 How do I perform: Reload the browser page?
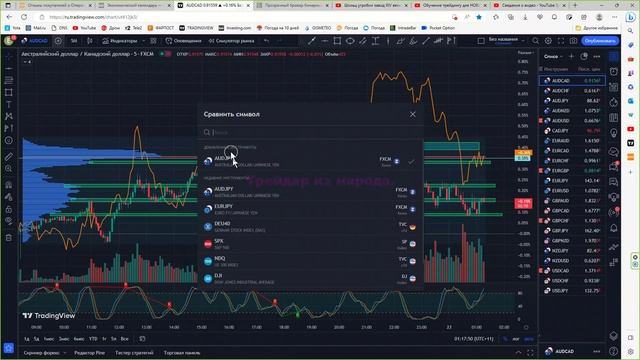tap(24, 17)
